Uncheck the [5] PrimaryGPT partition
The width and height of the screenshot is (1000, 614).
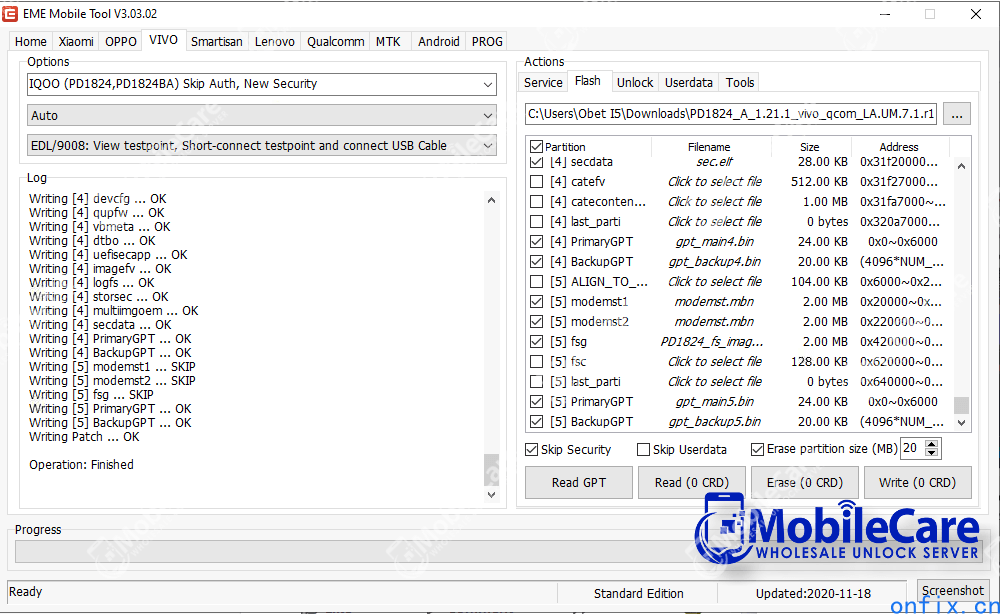[536, 402]
